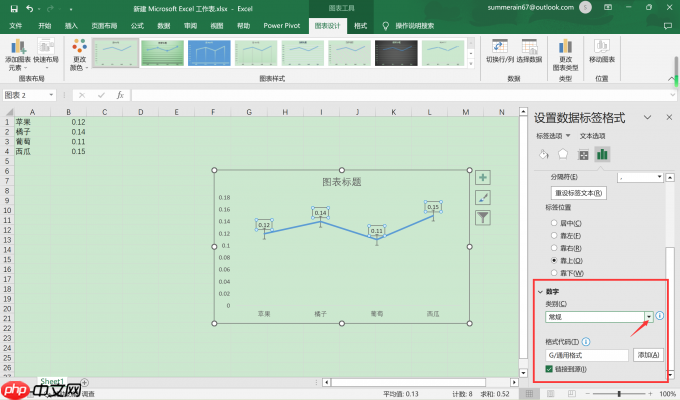Select the blue filled chart style
Screen dimensions: 680x400
coord(209,53)
